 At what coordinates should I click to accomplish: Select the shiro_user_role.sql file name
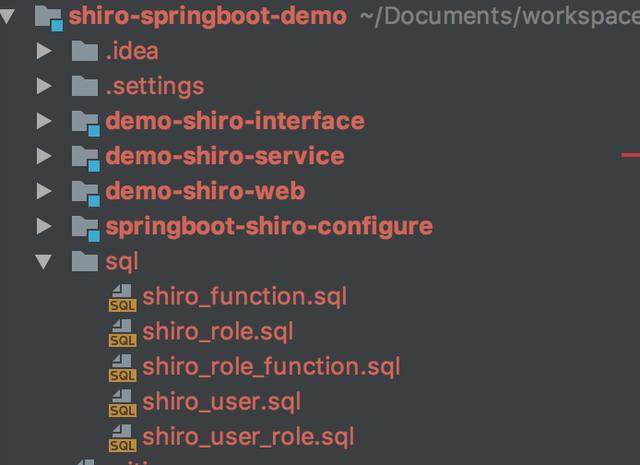pos(249,438)
